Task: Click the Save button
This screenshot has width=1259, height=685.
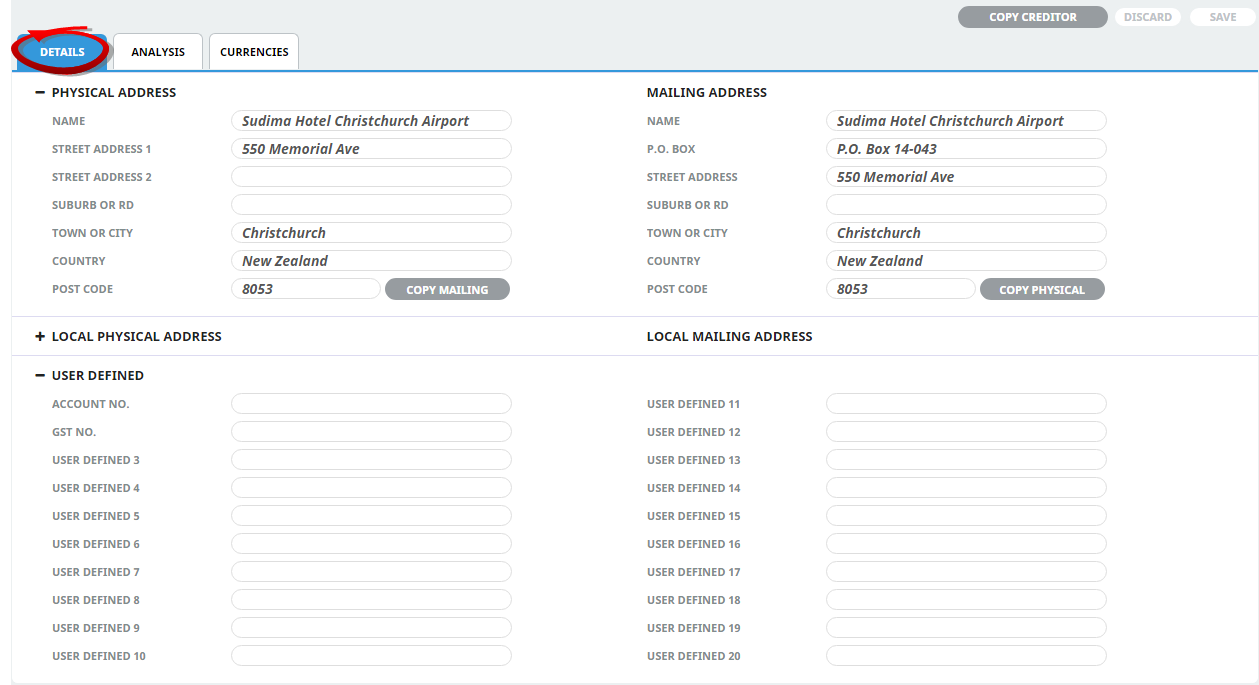Action: tap(1222, 17)
